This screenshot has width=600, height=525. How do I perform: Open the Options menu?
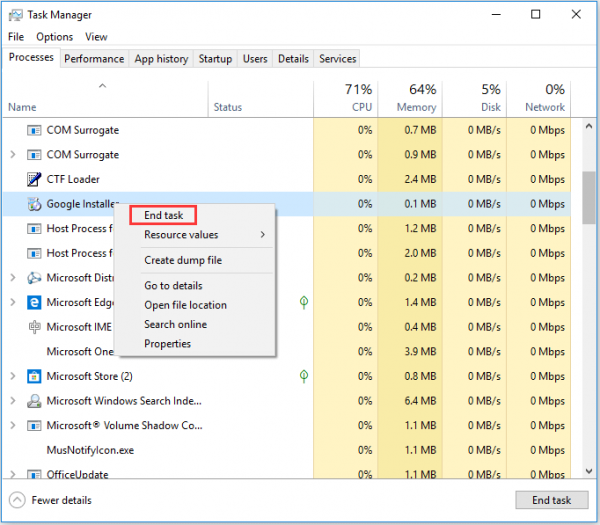pyautogui.click(x=55, y=37)
